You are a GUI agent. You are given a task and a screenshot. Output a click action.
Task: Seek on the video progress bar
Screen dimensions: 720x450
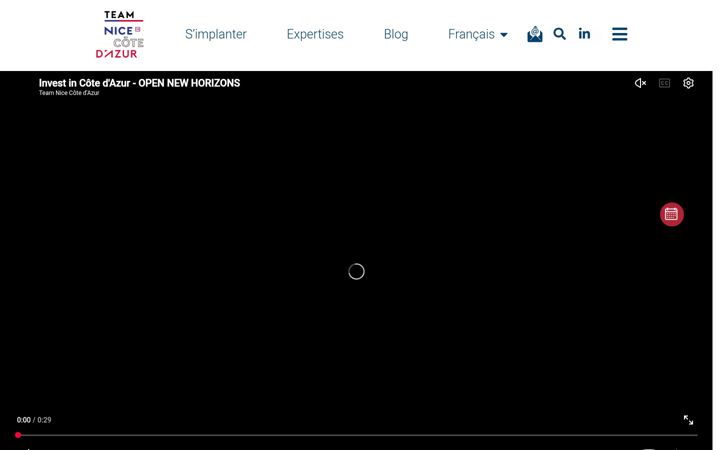point(357,435)
